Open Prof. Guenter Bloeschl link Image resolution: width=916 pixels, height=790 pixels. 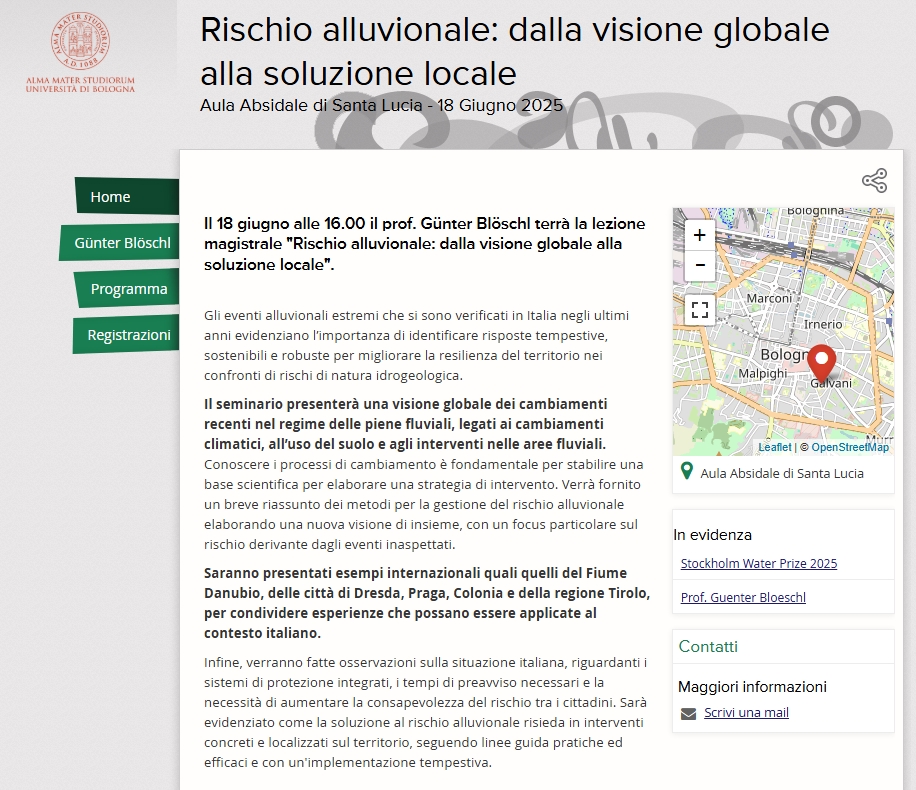(743, 597)
